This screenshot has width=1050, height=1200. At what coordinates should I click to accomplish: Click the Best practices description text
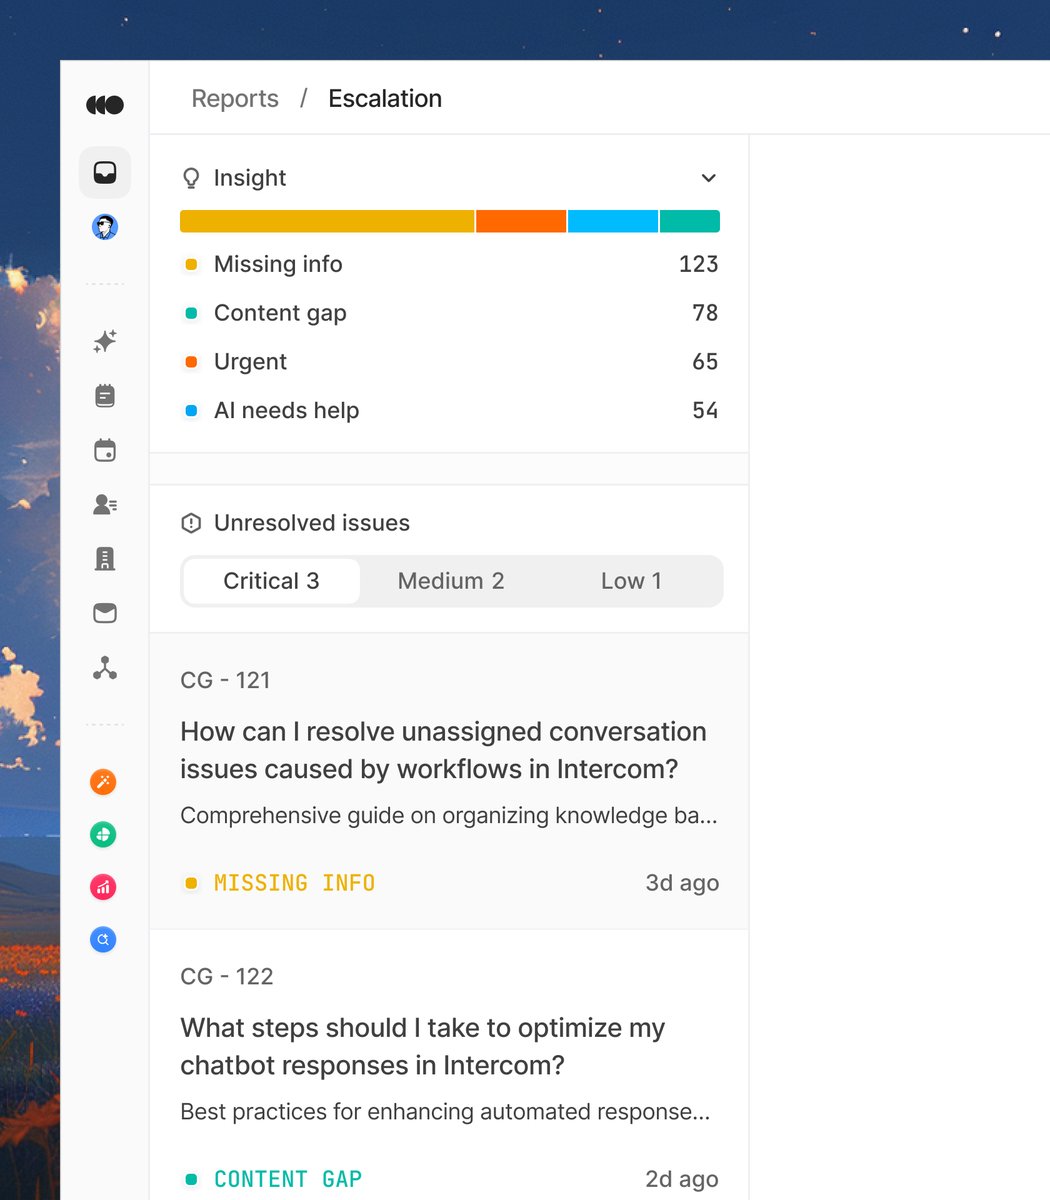coord(445,1112)
